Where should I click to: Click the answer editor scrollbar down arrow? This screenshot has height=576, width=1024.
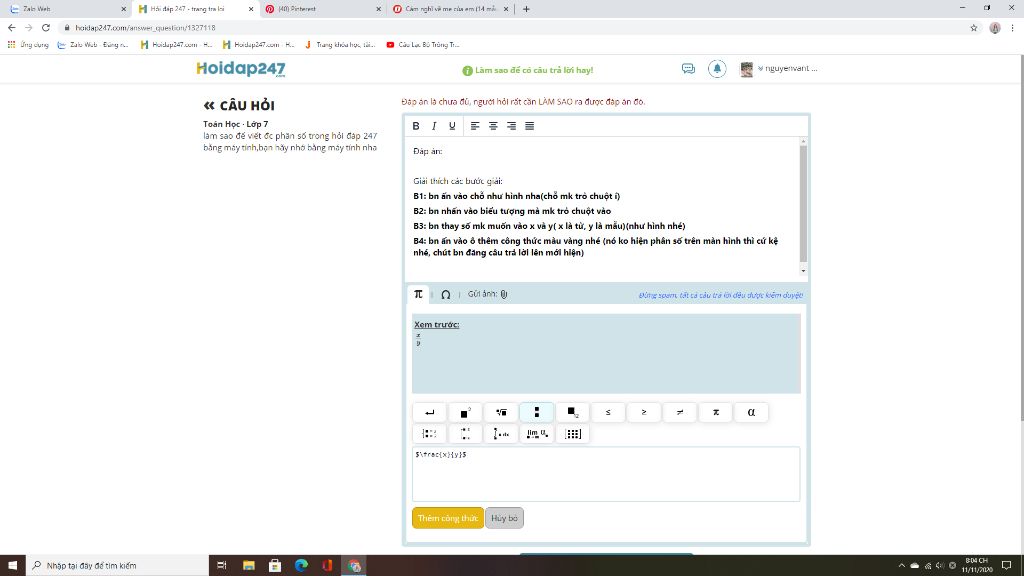803,270
